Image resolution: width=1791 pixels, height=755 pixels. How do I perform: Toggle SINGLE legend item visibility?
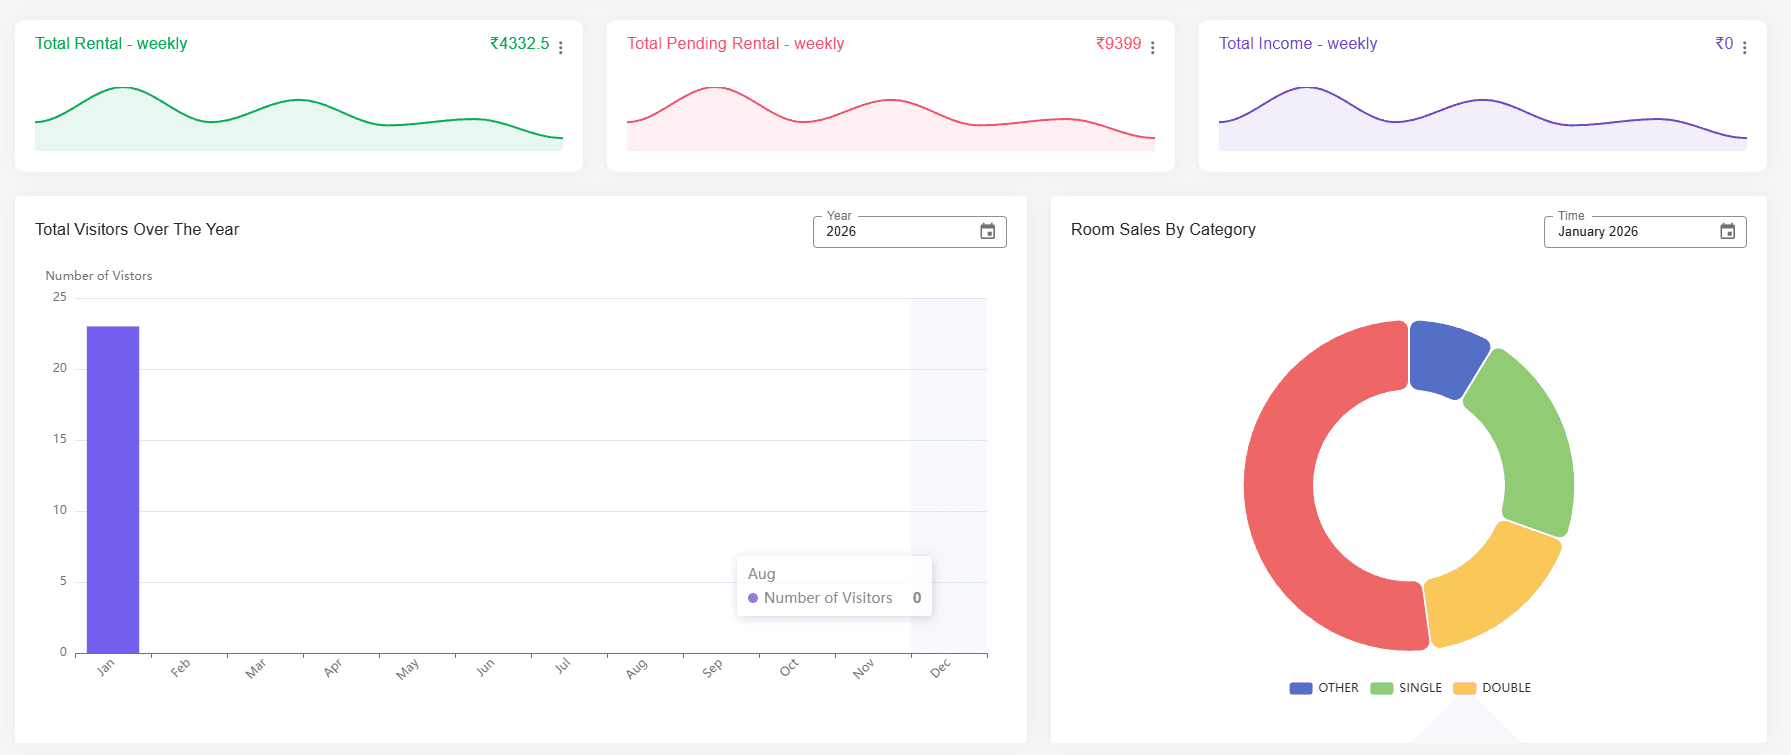tap(1406, 688)
